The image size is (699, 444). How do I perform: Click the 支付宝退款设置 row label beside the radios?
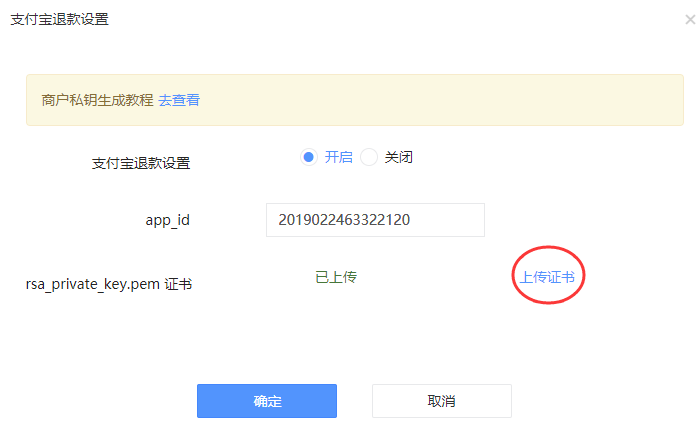pyautogui.click(x=141, y=163)
